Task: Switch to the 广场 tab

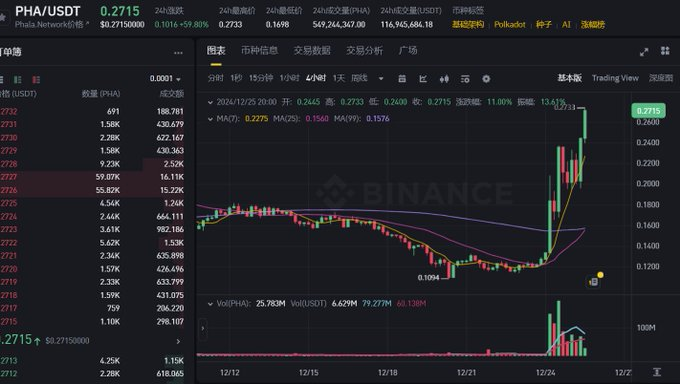Action: [408, 51]
